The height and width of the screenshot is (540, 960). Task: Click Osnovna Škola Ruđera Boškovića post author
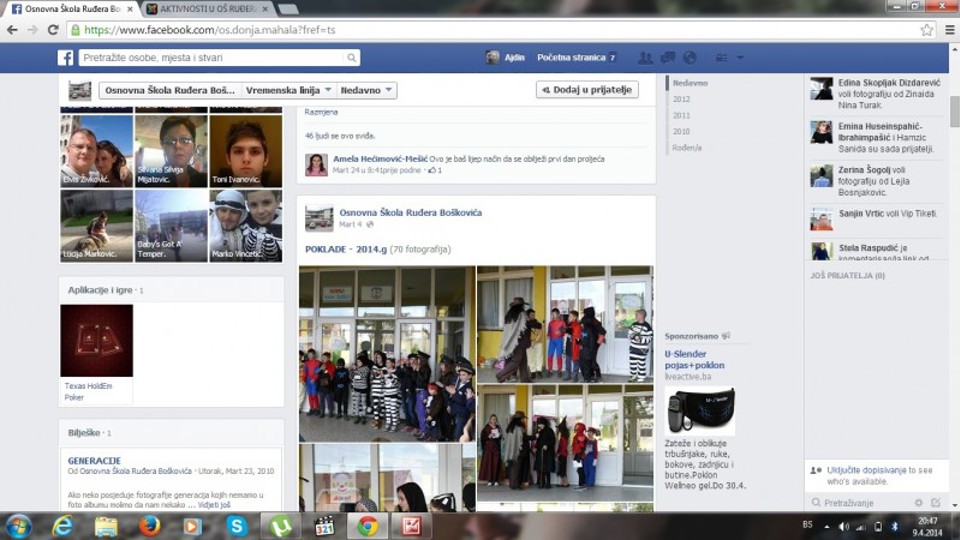pos(410,212)
